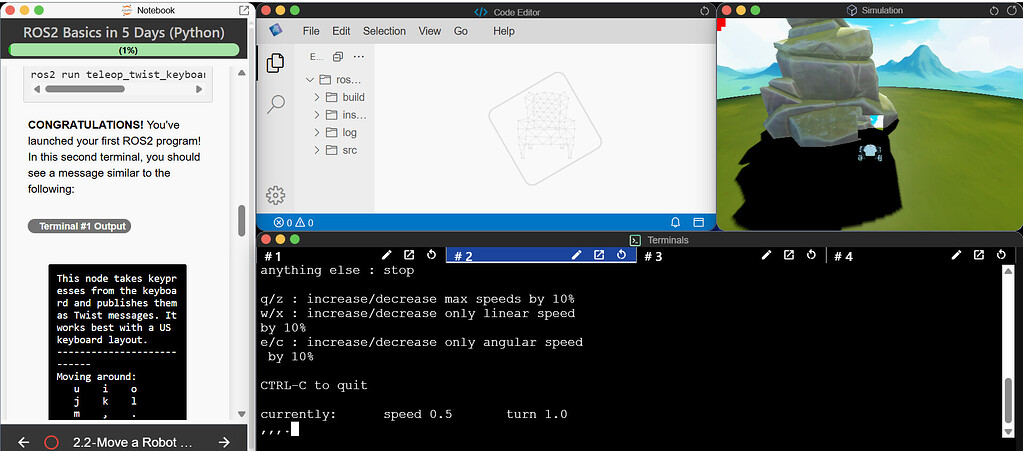
Task: Restart terminal #4 with the reload icon
Action: coord(1001,255)
